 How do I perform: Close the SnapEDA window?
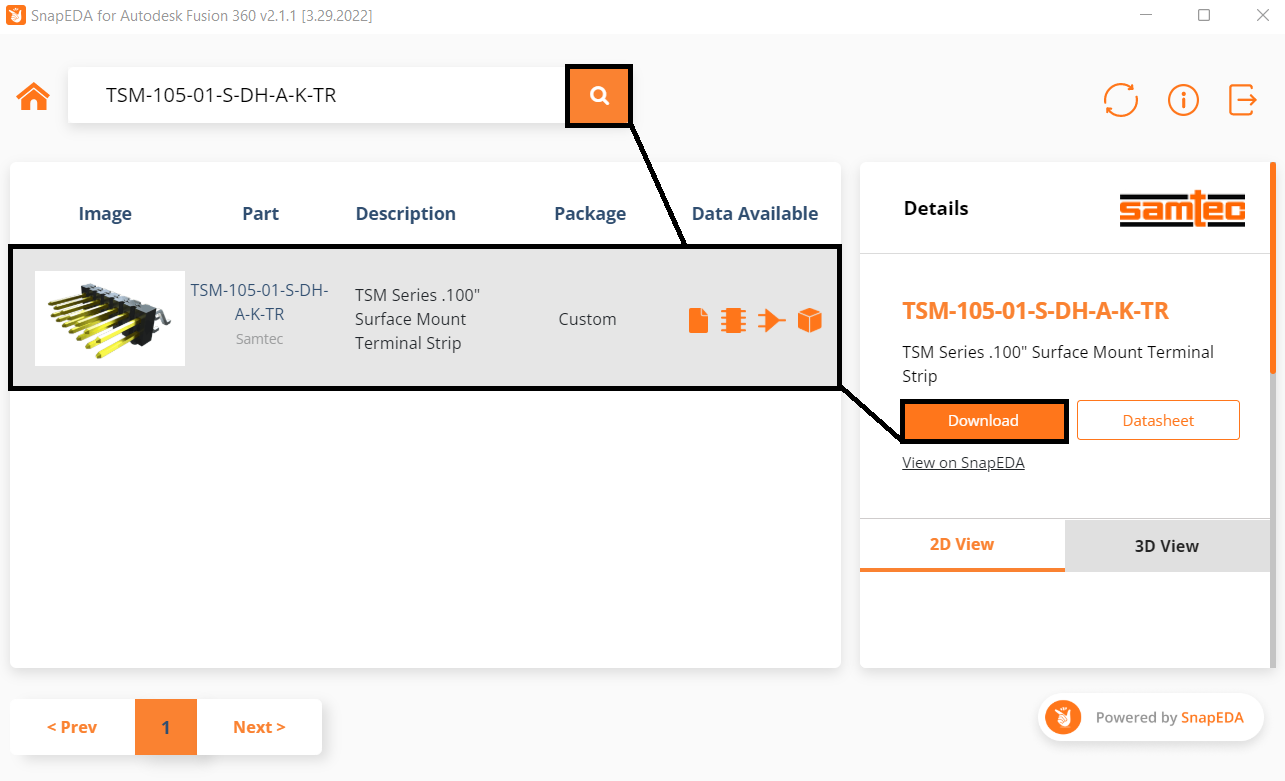(x=1263, y=15)
